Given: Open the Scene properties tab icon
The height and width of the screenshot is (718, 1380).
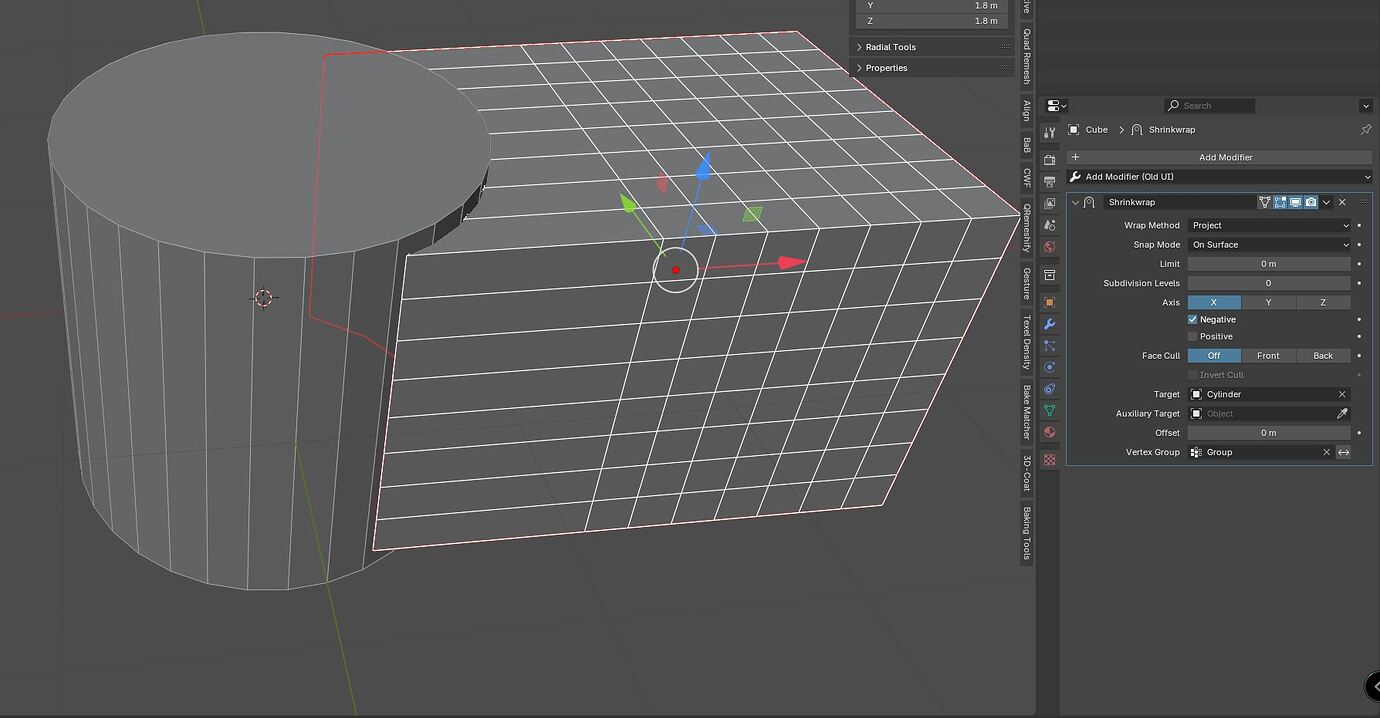Looking at the screenshot, I should [x=1049, y=225].
